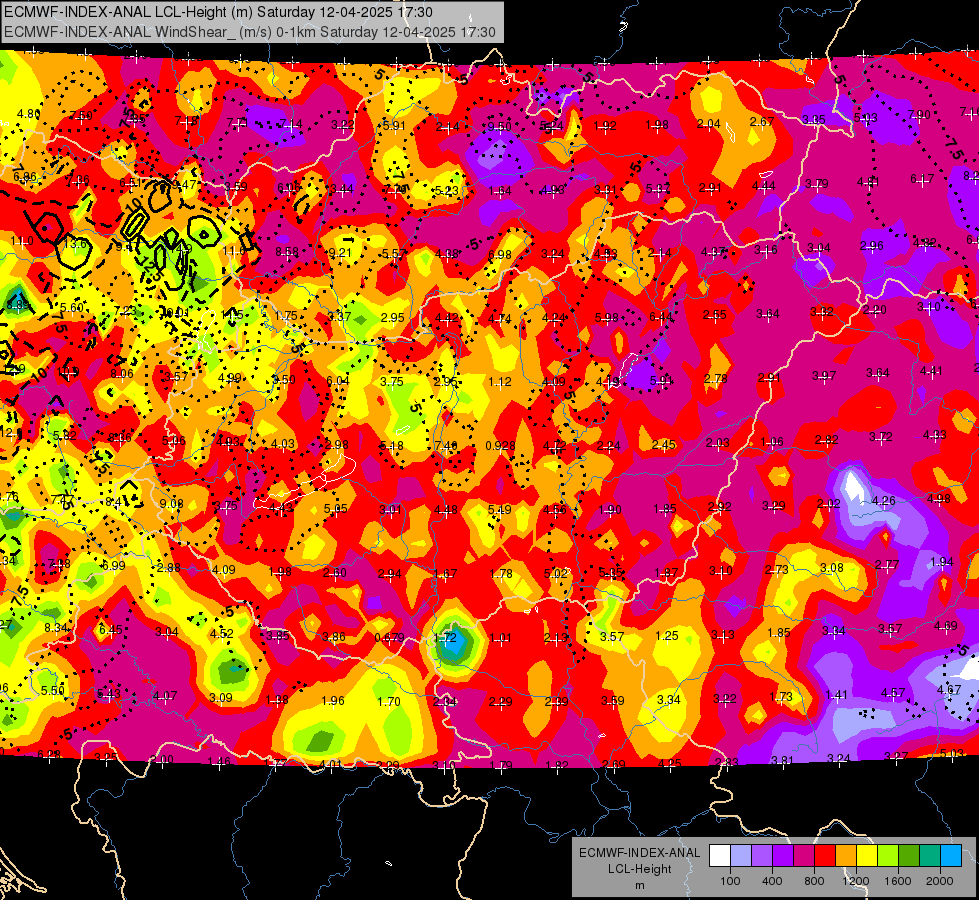Click the legend tick label 1200

coord(856,881)
